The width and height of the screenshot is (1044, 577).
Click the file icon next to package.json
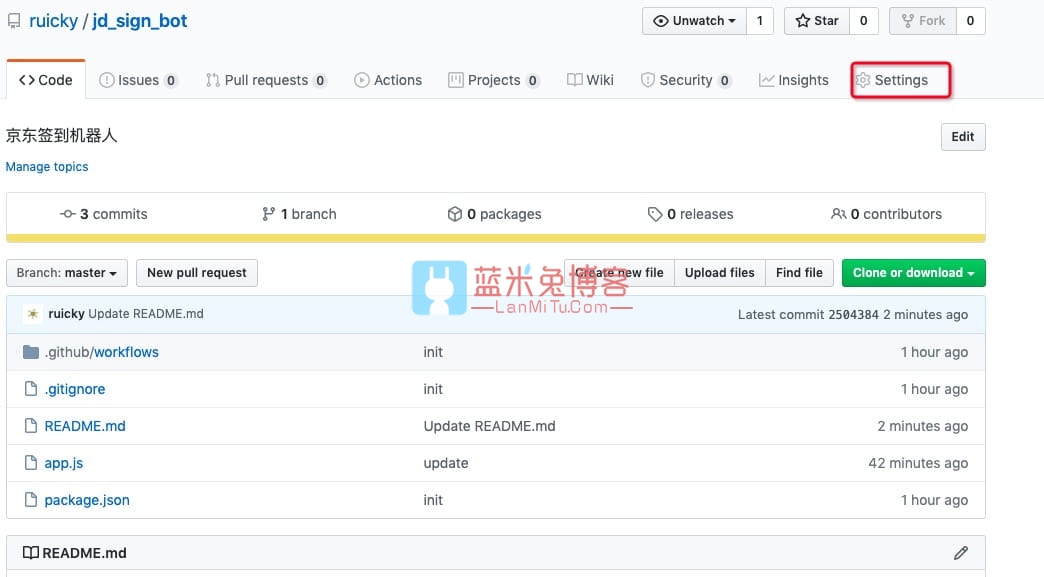click(x=31, y=500)
